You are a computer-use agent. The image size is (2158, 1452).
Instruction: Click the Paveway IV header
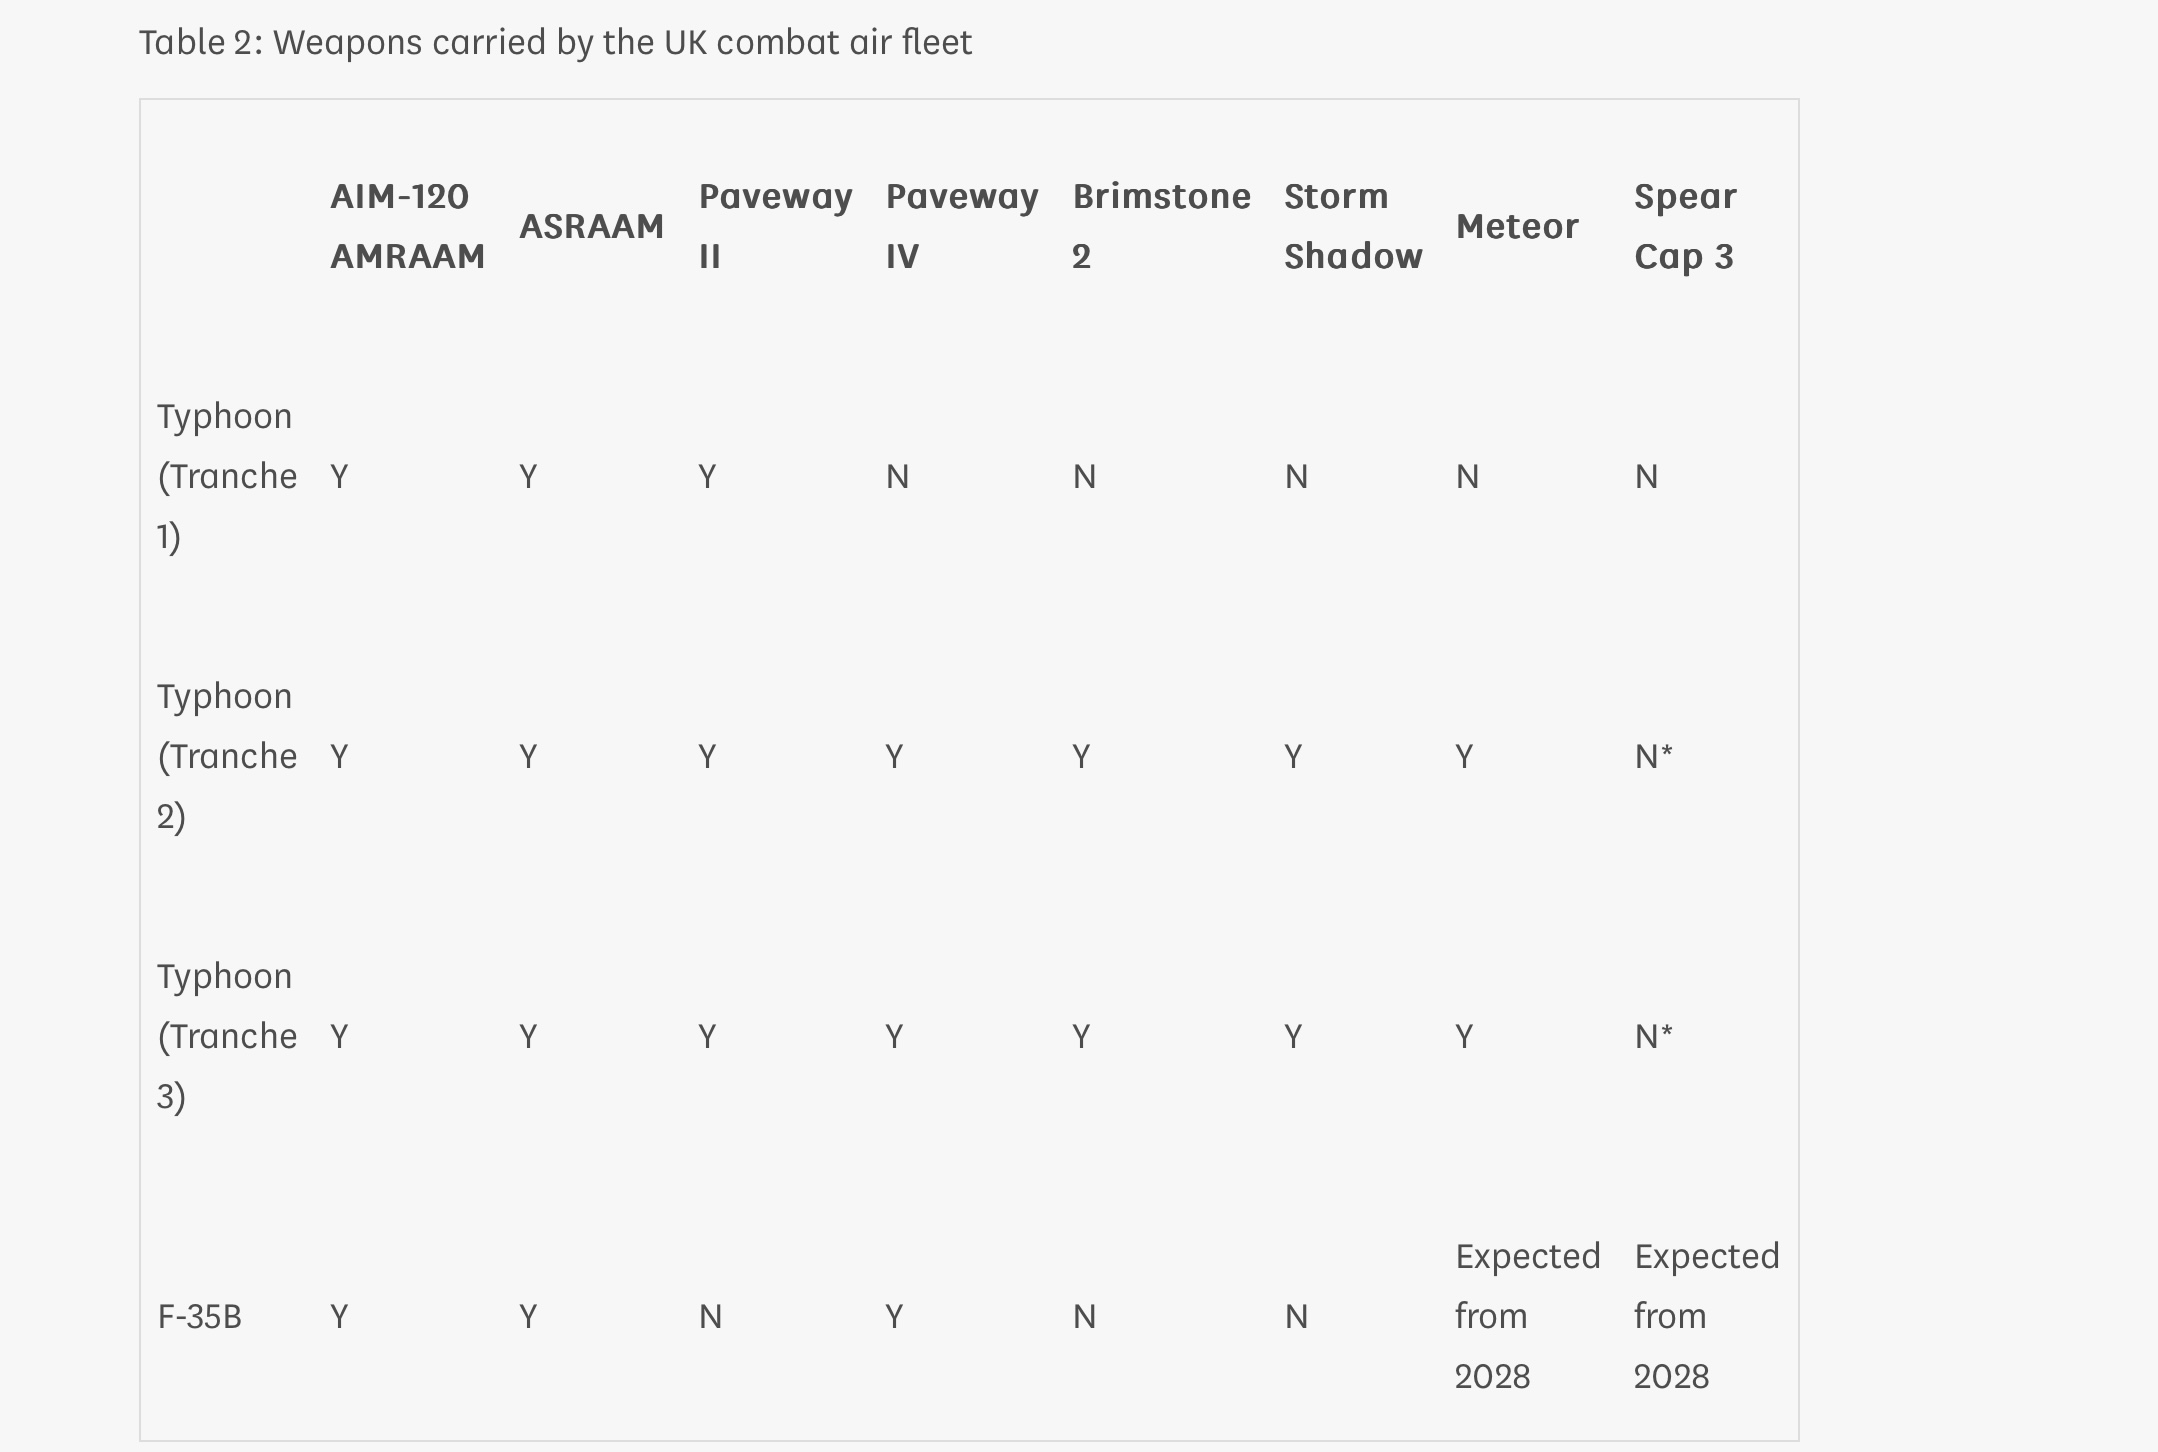click(x=961, y=226)
